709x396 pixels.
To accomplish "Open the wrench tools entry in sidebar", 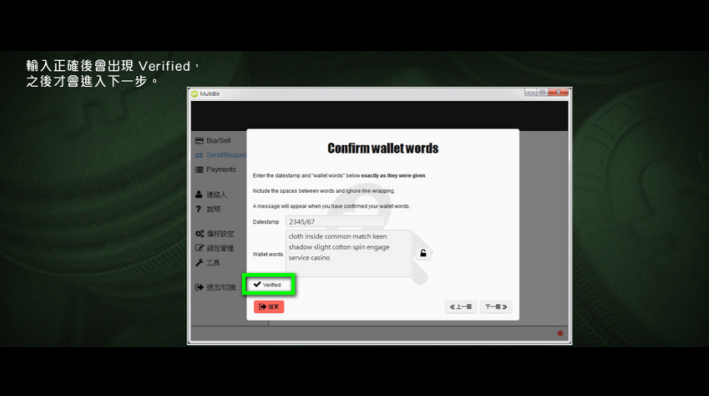I will [208, 263].
